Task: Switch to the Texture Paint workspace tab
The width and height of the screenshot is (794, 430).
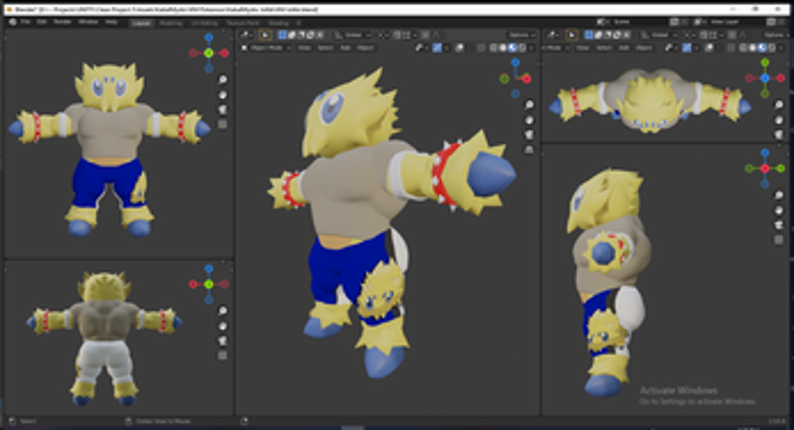Action: point(243,23)
